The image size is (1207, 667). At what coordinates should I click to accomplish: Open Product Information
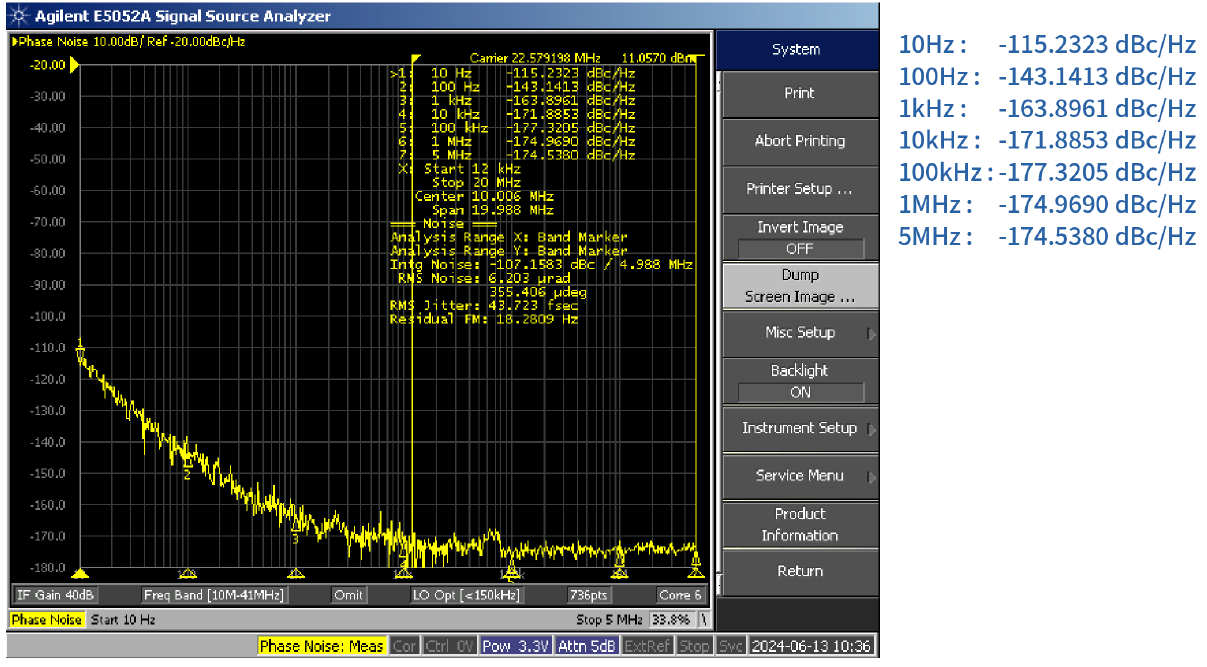(799, 524)
